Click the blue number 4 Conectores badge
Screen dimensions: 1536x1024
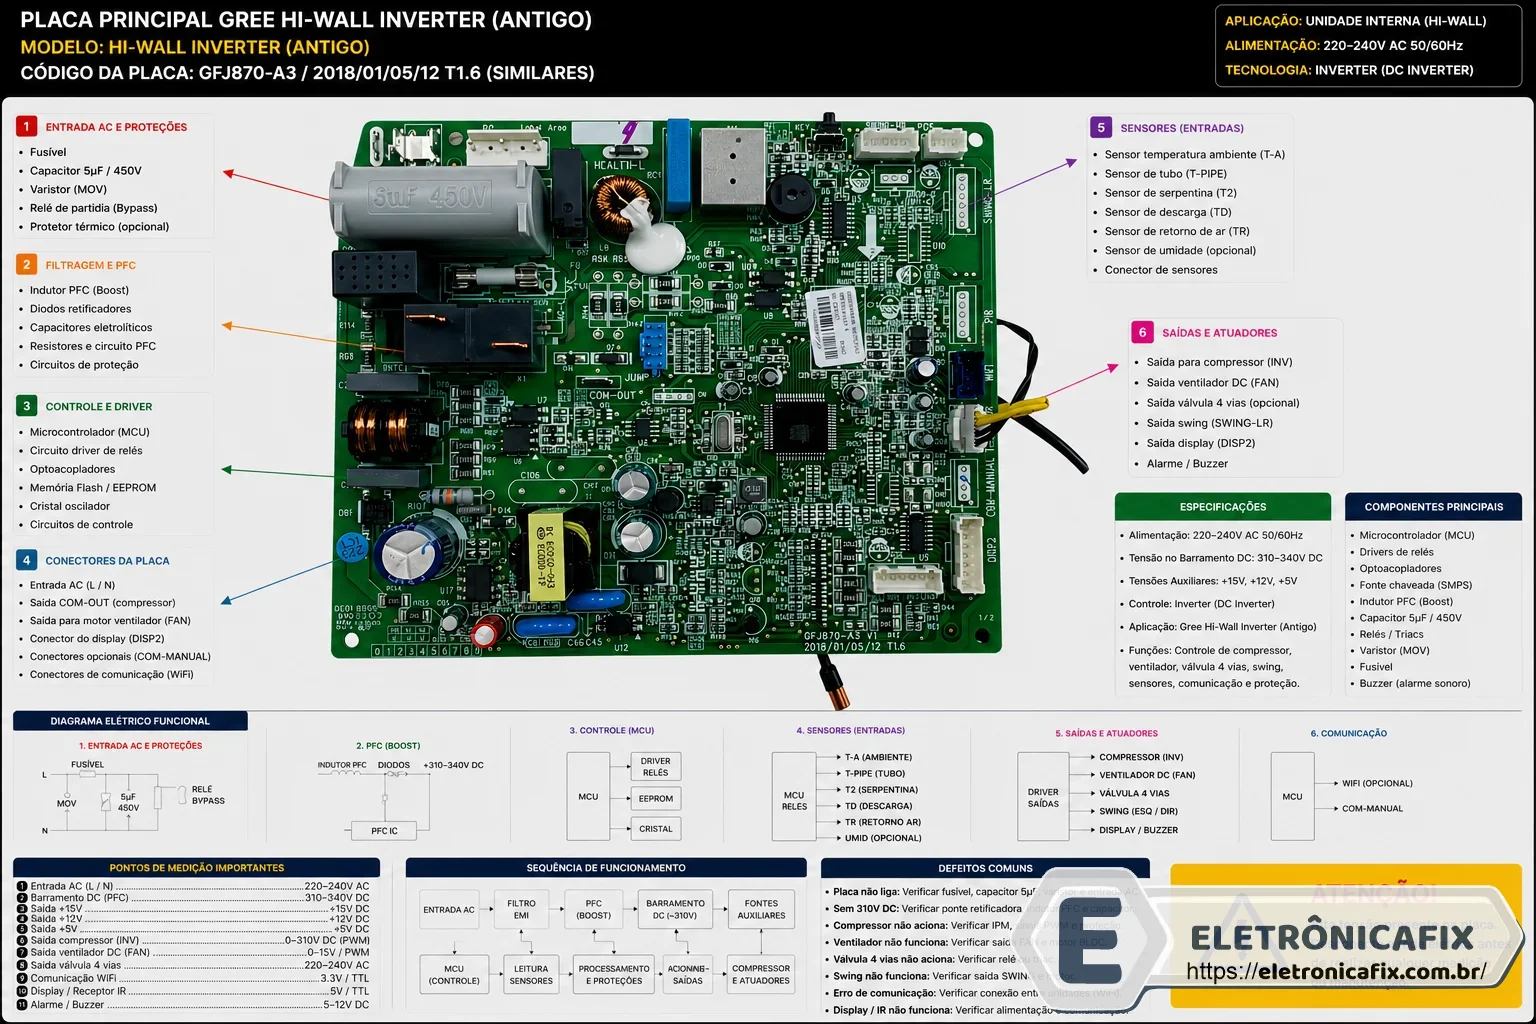click(x=27, y=560)
